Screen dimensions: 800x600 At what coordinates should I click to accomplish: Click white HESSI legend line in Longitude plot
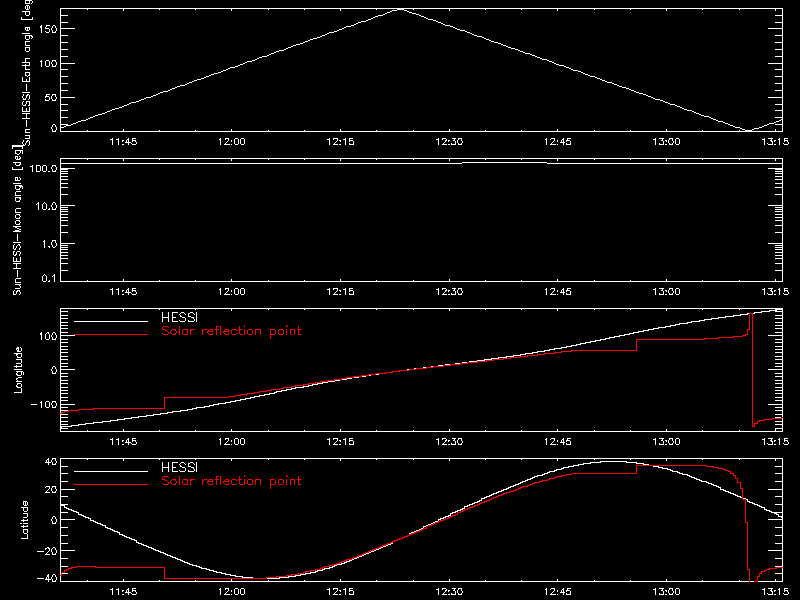pos(111,321)
